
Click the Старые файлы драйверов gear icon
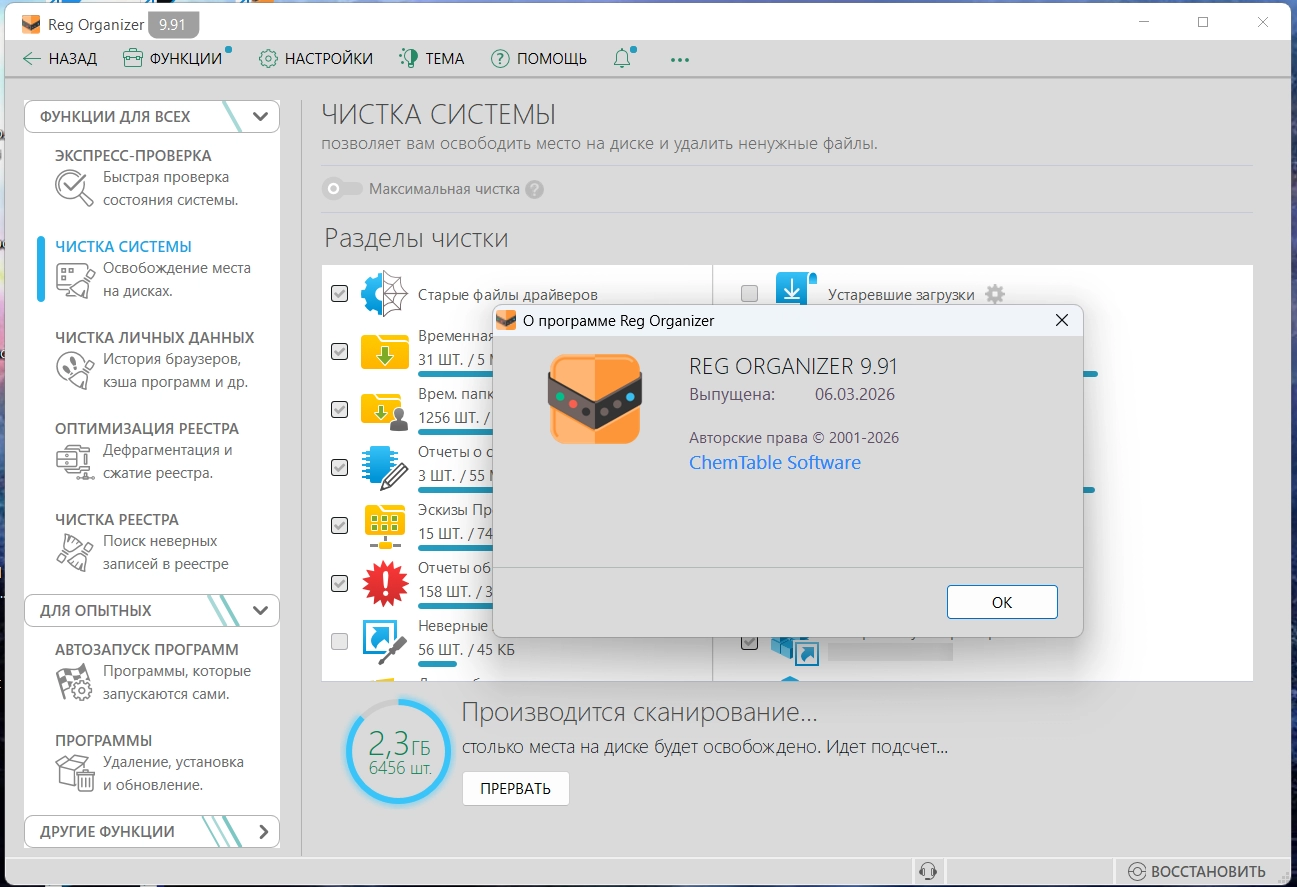[x=385, y=294]
